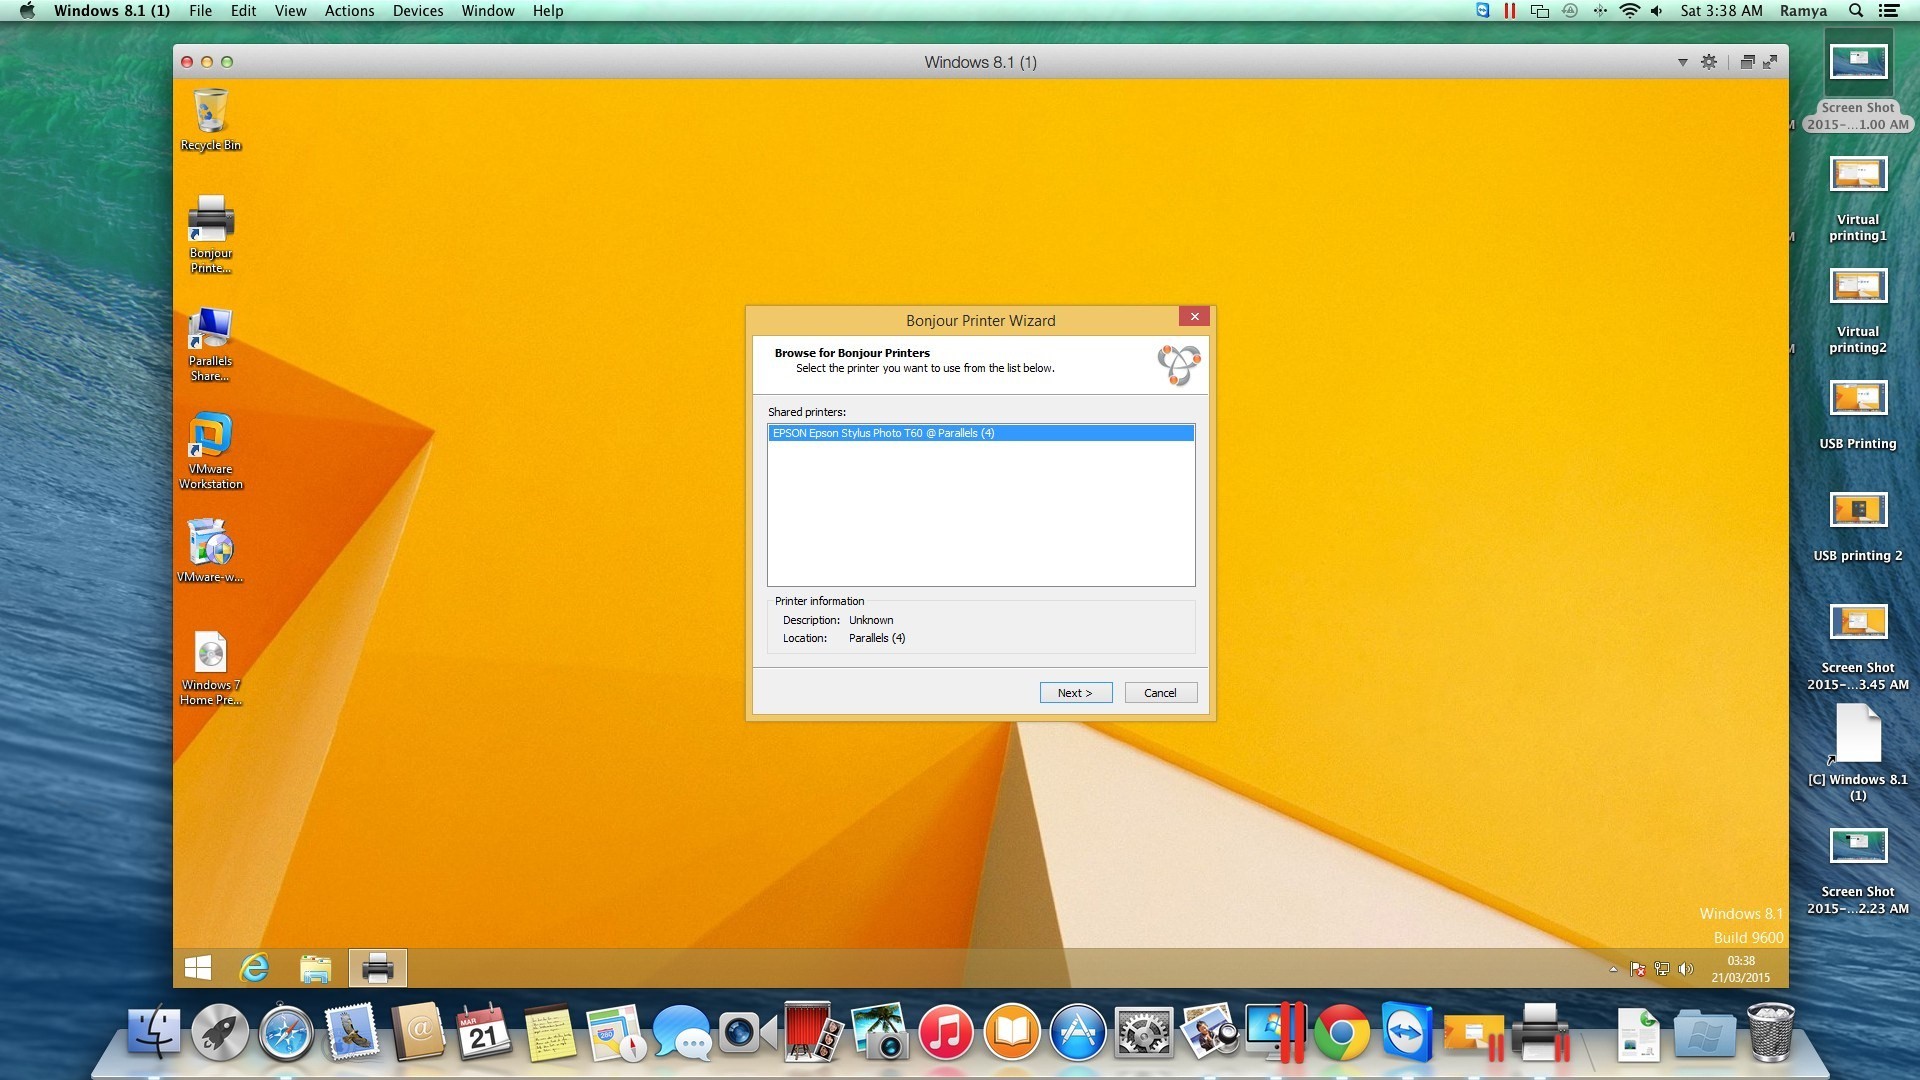
Task: Open the Apple menu
Action: click(27, 11)
